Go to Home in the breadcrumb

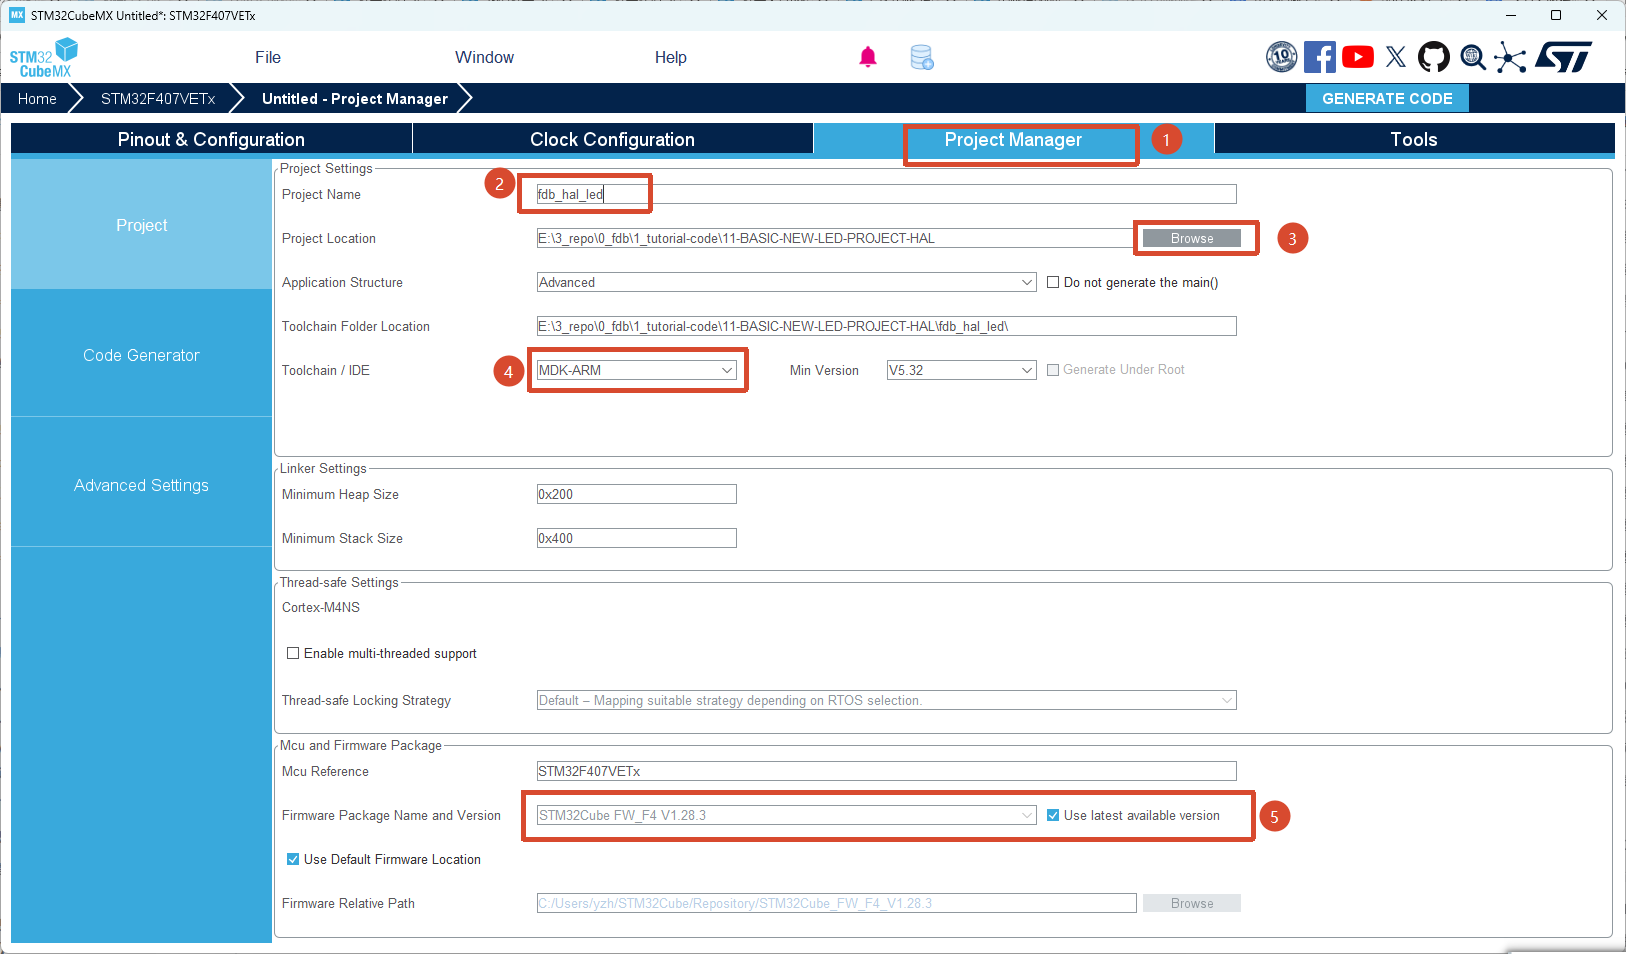click(x=37, y=98)
